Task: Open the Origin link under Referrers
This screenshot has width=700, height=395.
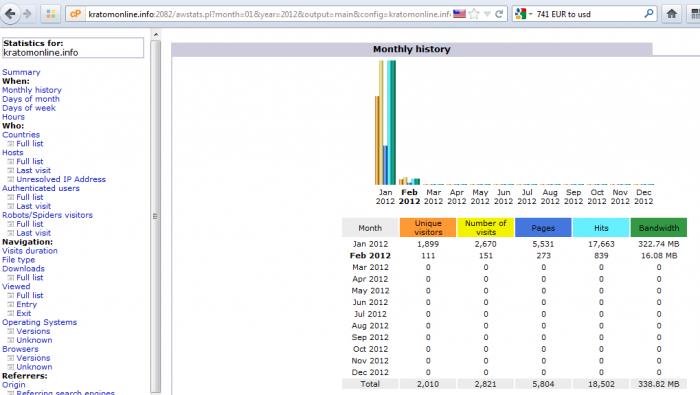Action: pos(13,384)
